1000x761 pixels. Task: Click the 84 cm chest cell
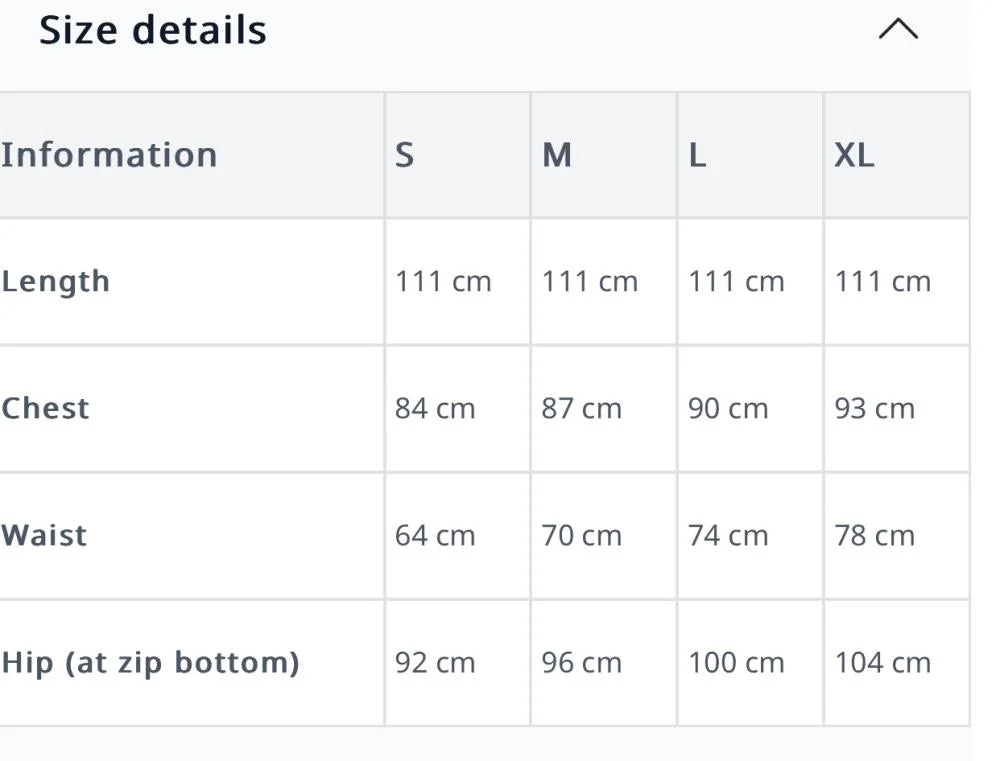[435, 409]
